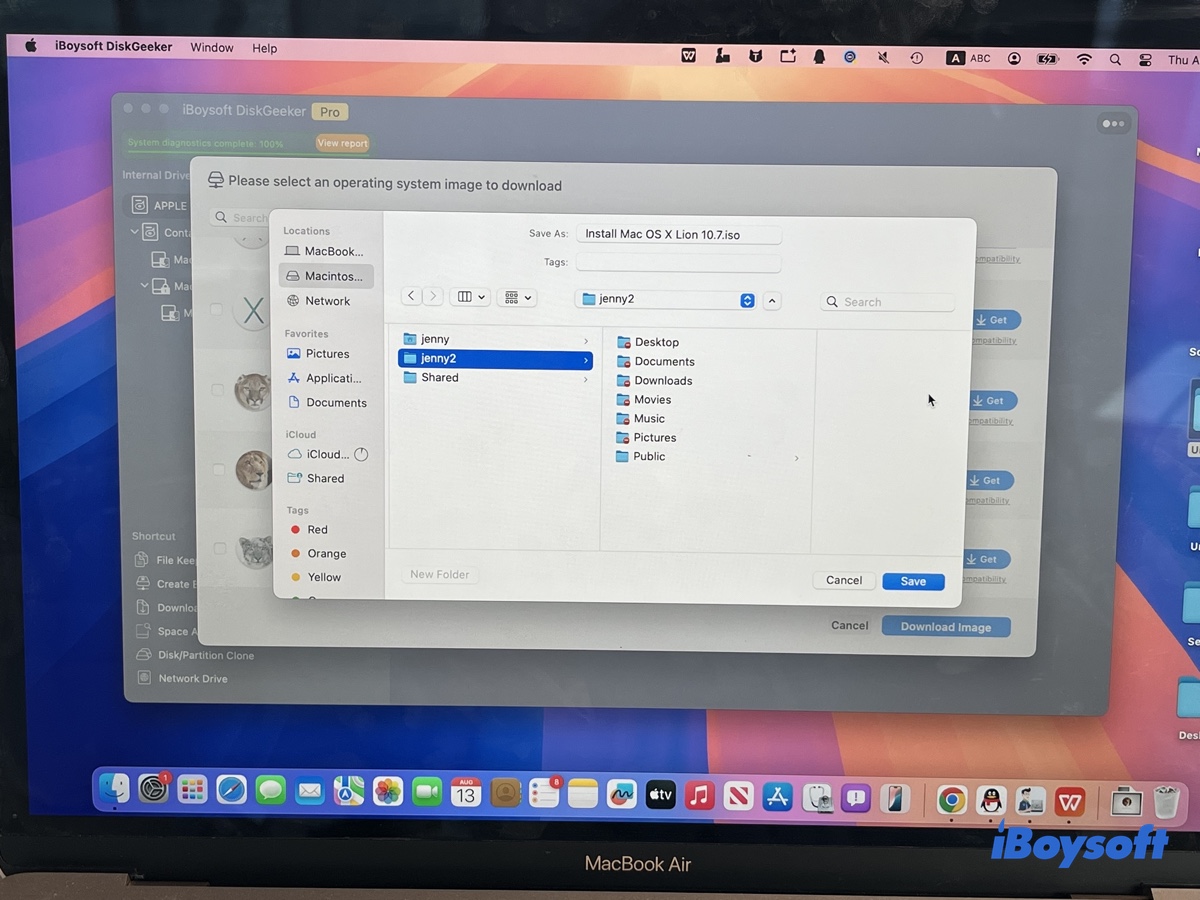The width and height of the screenshot is (1200, 900).
Task: Open the item grouping dropdown
Action: [x=516, y=298]
